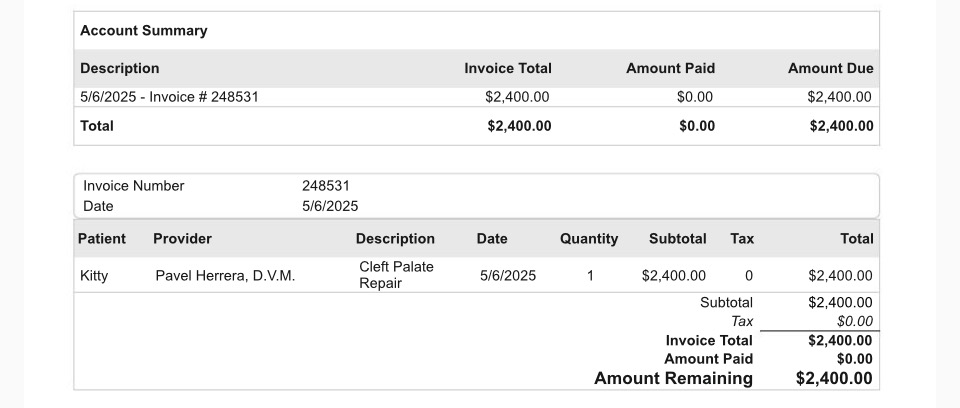The height and width of the screenshot is (408, 960).
Task: Click the invoice date value 5/6/2025
Action: click(330, 206)
